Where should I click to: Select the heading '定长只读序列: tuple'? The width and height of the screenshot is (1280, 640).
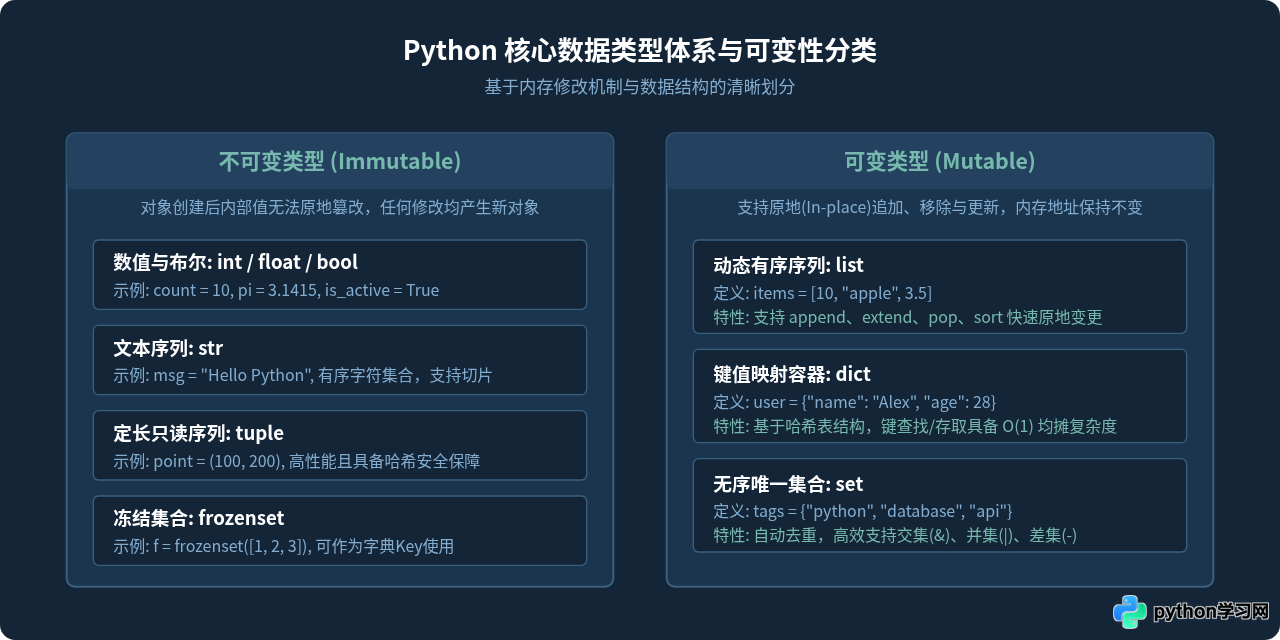click(x=199, y=433)
